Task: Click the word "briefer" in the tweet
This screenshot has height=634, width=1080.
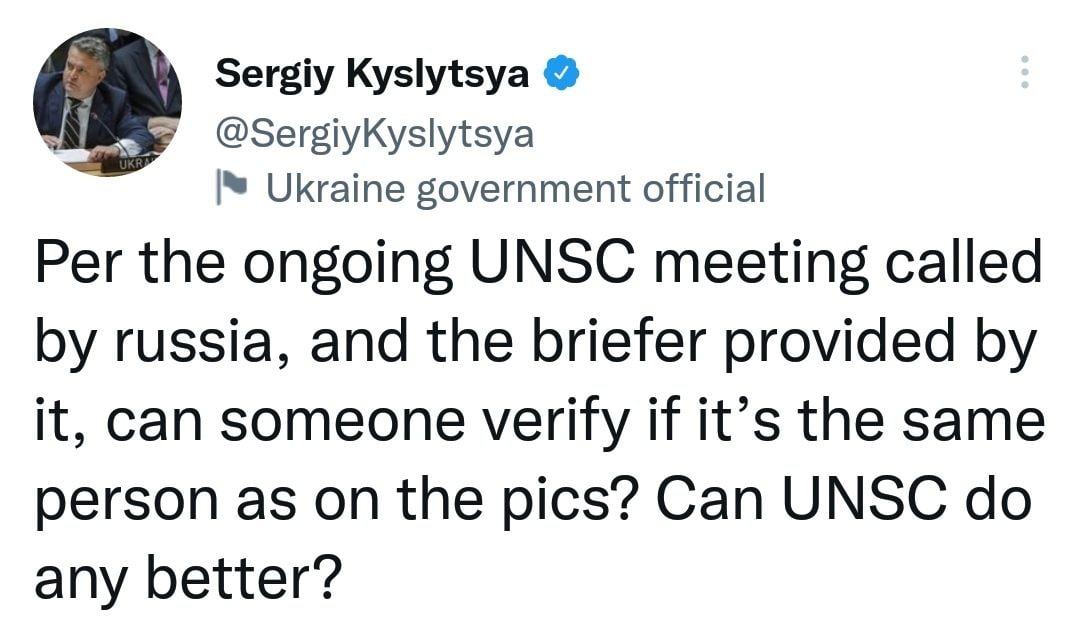Action: click(x=613, y=345)
